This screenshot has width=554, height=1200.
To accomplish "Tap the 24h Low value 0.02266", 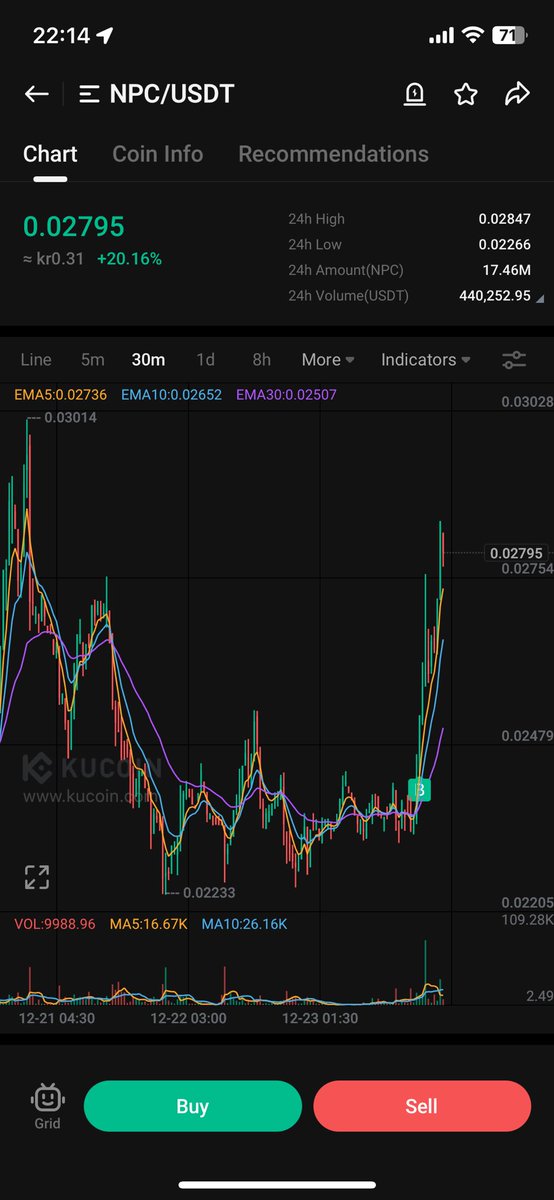I will click(504, 245).
